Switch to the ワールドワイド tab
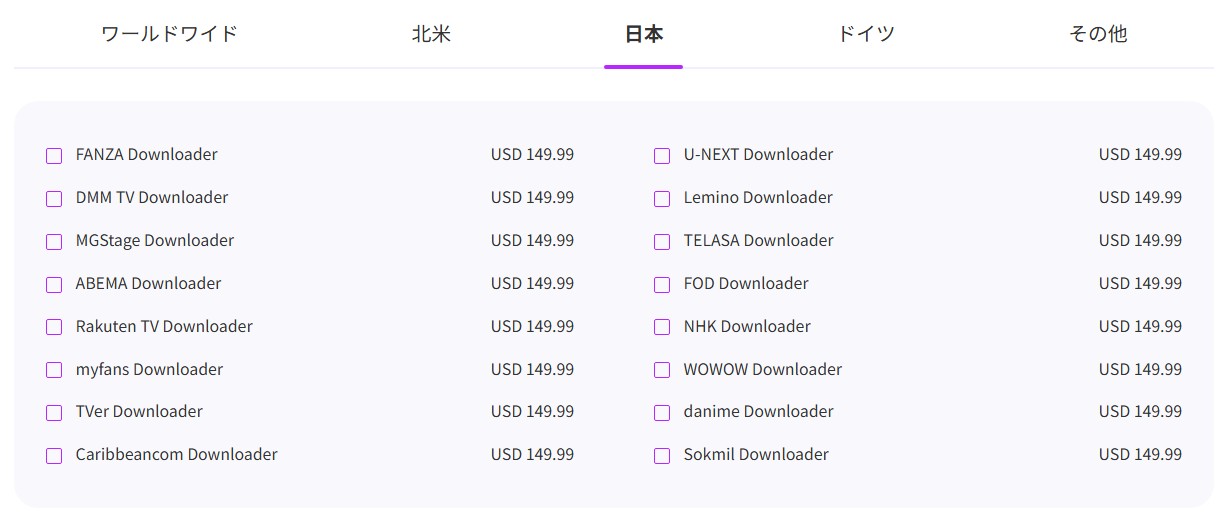 pos(169,34)
